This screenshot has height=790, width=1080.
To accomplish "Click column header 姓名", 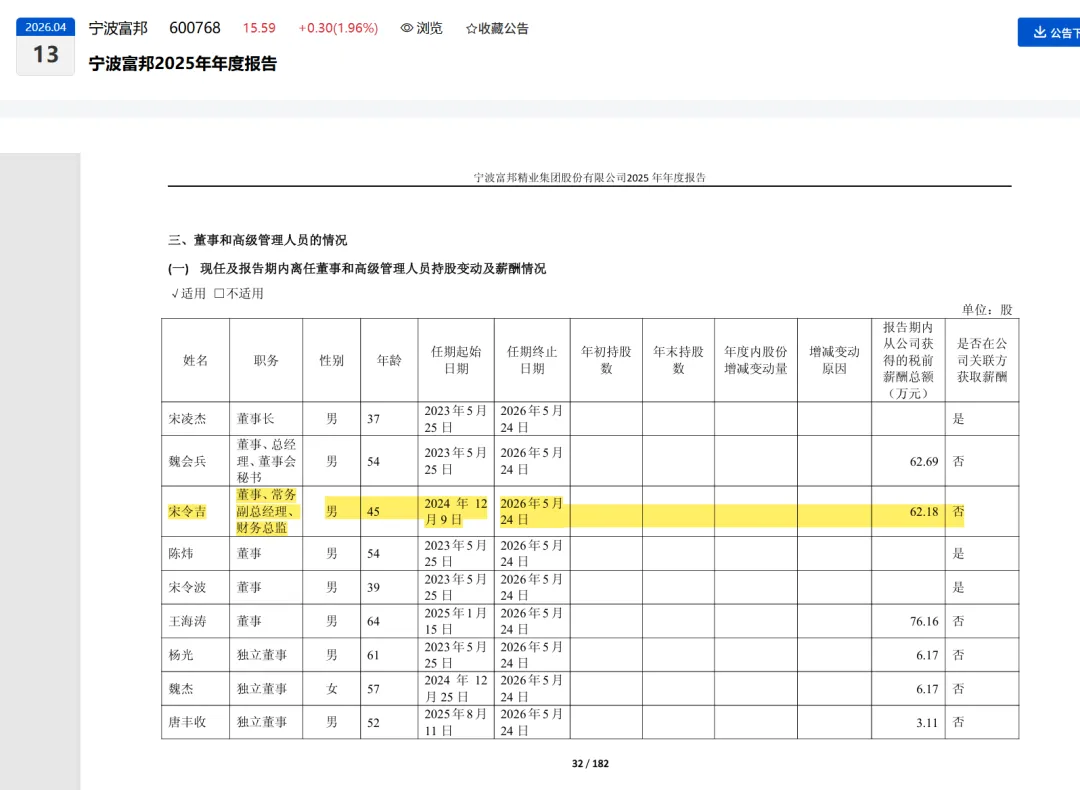I will click(x=196, y=360).
